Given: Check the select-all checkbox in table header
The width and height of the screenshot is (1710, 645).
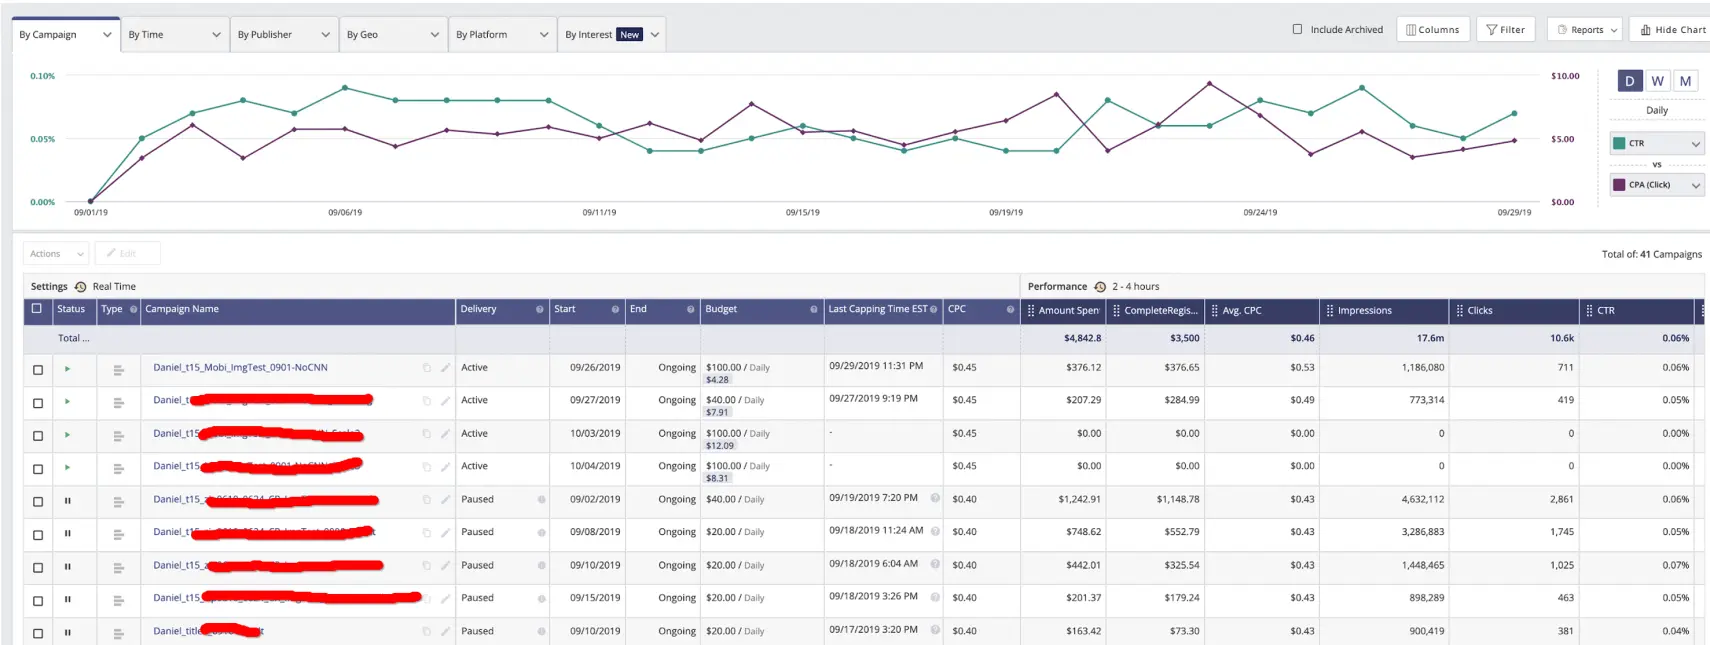Looking at the screenshot, I should pos(37,309).
